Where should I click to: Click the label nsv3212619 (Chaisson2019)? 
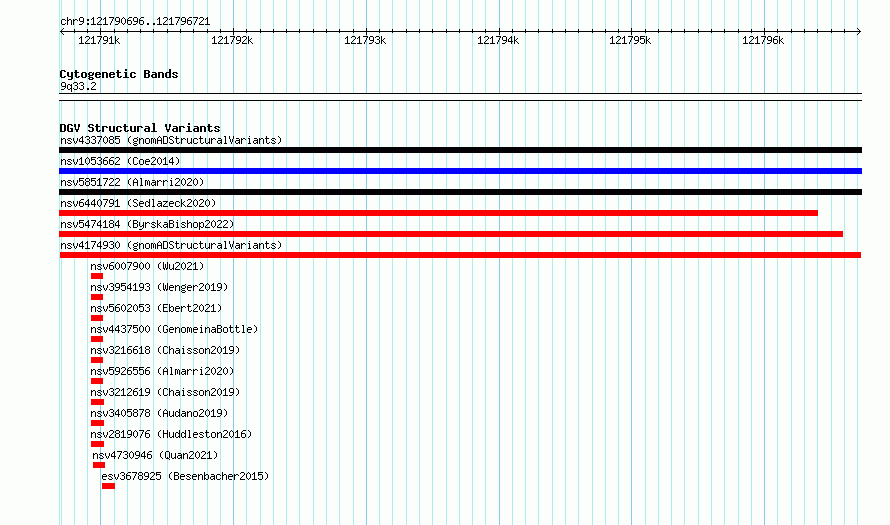165,392
